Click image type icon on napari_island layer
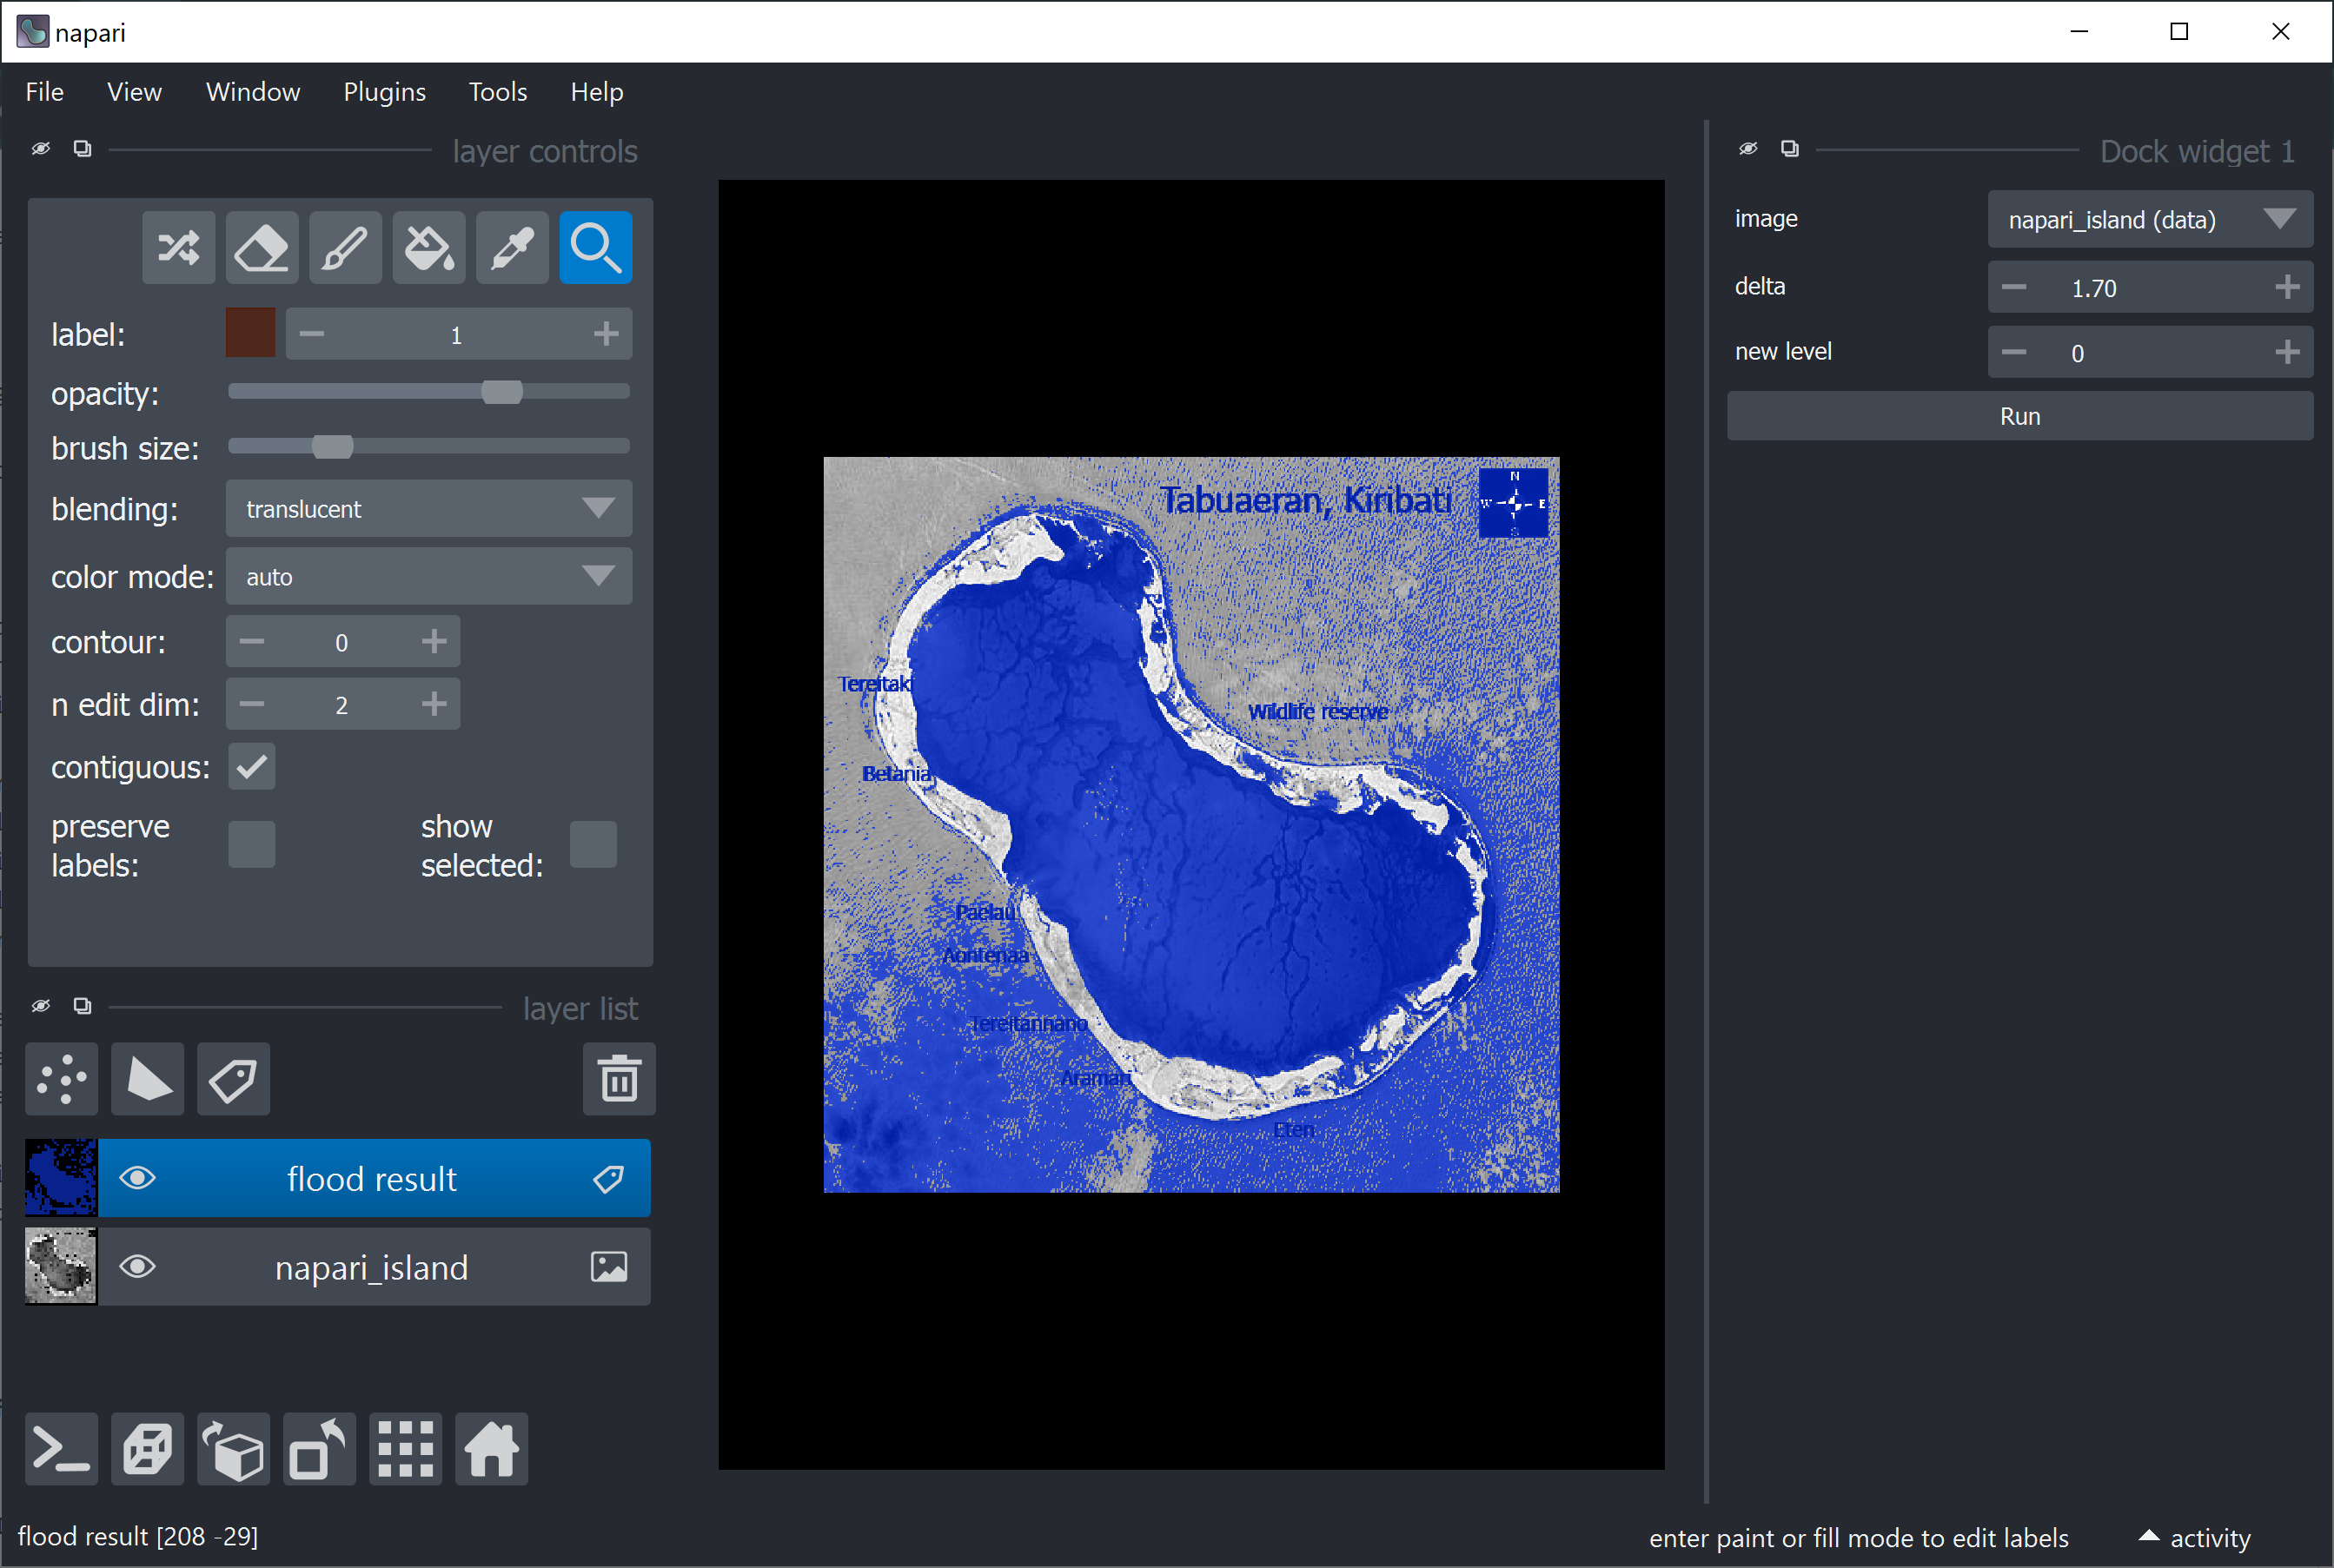Image resolution: width=2334 pixels, height=1568 pixels. tap(609, 1267)
